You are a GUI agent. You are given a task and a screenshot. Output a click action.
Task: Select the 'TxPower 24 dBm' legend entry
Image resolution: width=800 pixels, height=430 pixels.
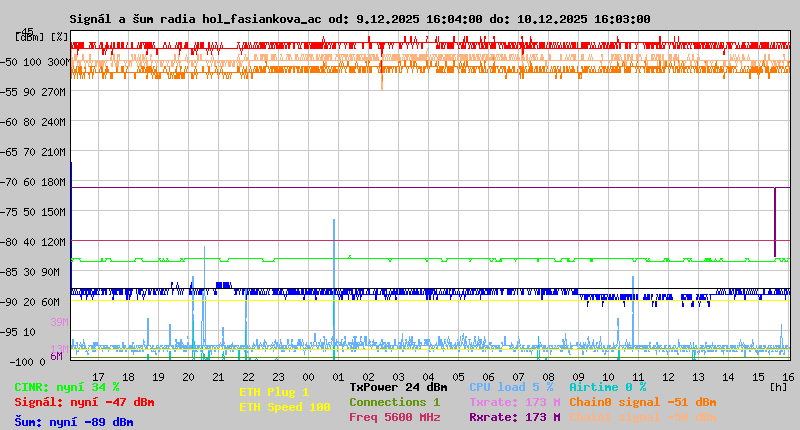click(398, 387)
